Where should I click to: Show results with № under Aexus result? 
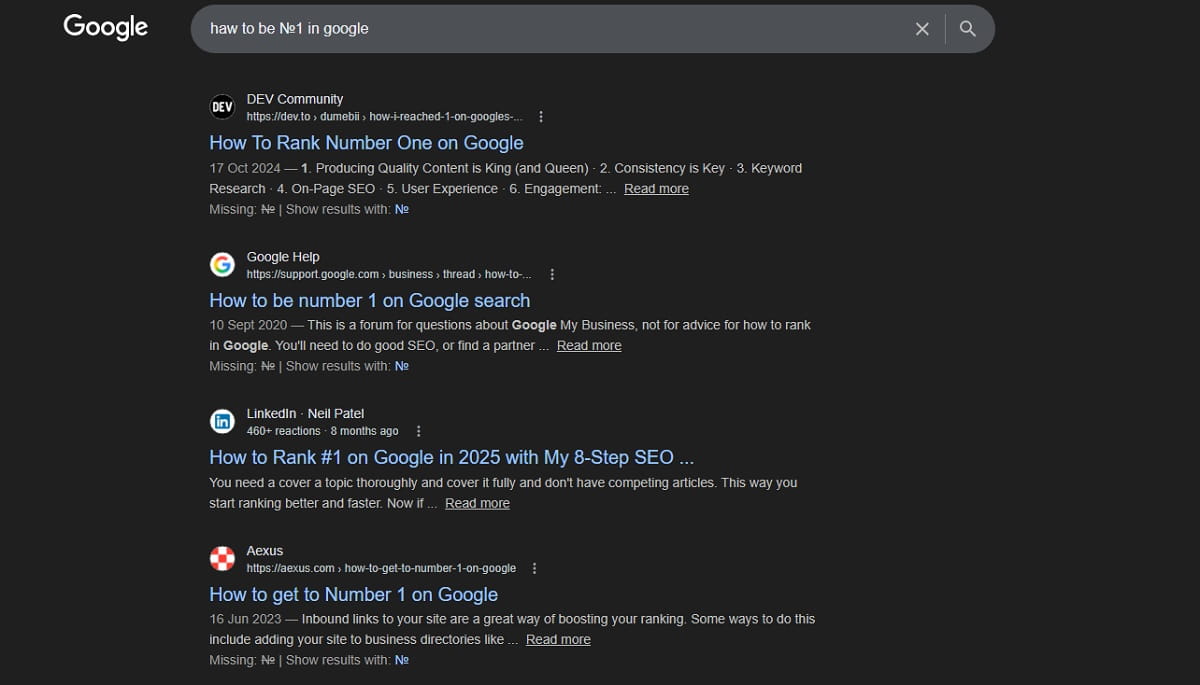point(401,659)
